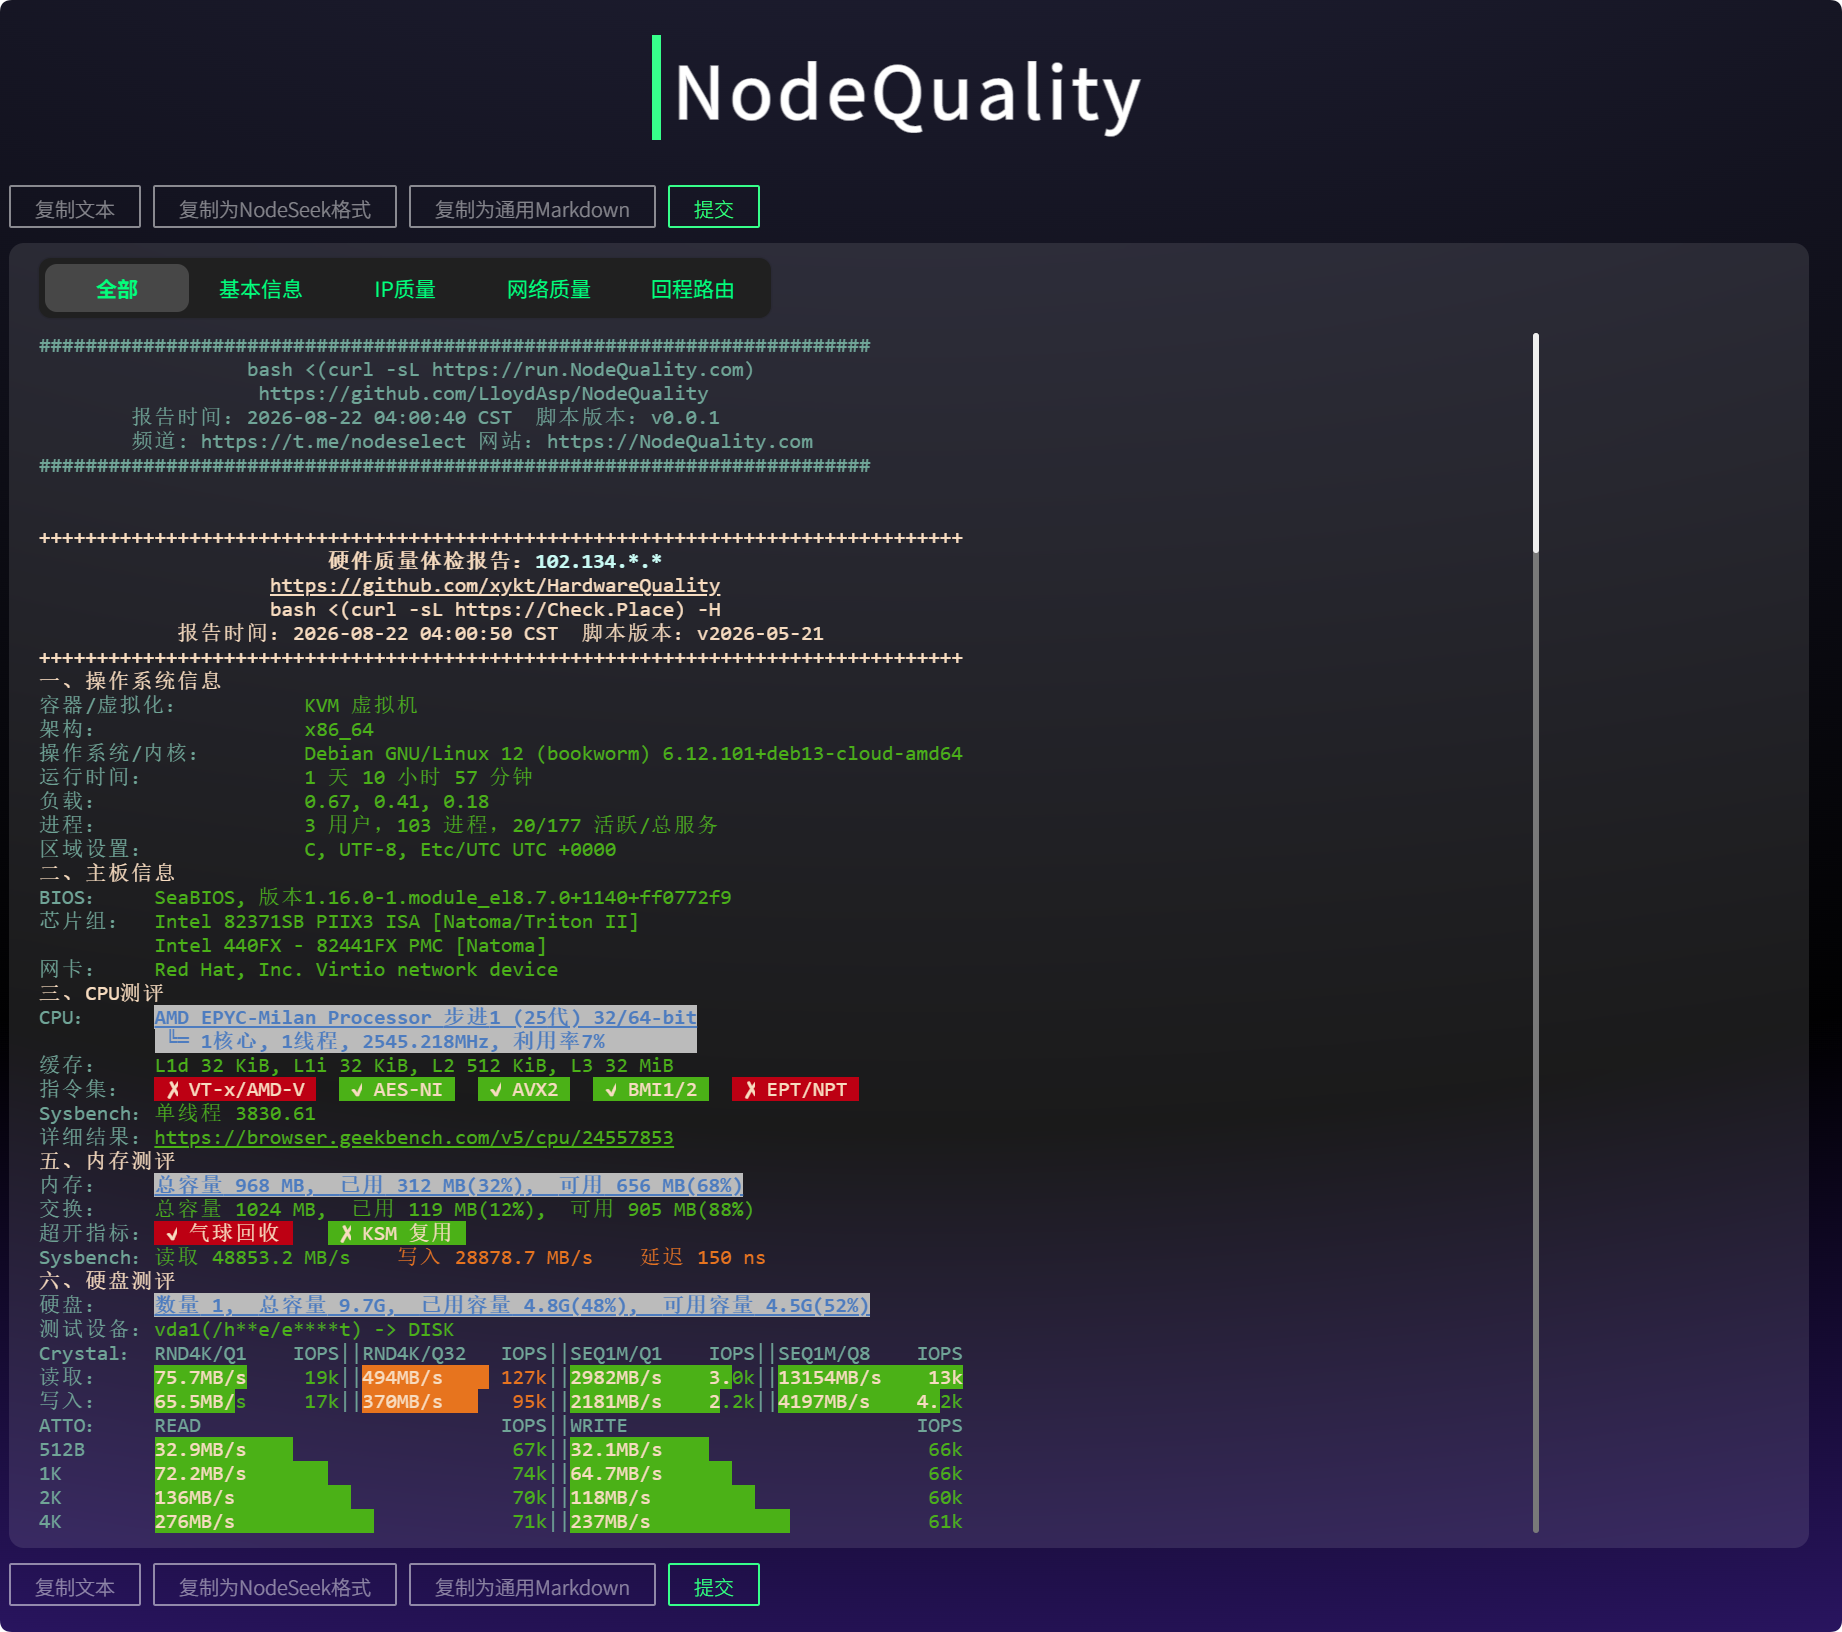Click the 2982MB/s SEQ1M/Q1 read bar
The height and width of the screenshot is (1632, 1842).
pos(650,1378)
